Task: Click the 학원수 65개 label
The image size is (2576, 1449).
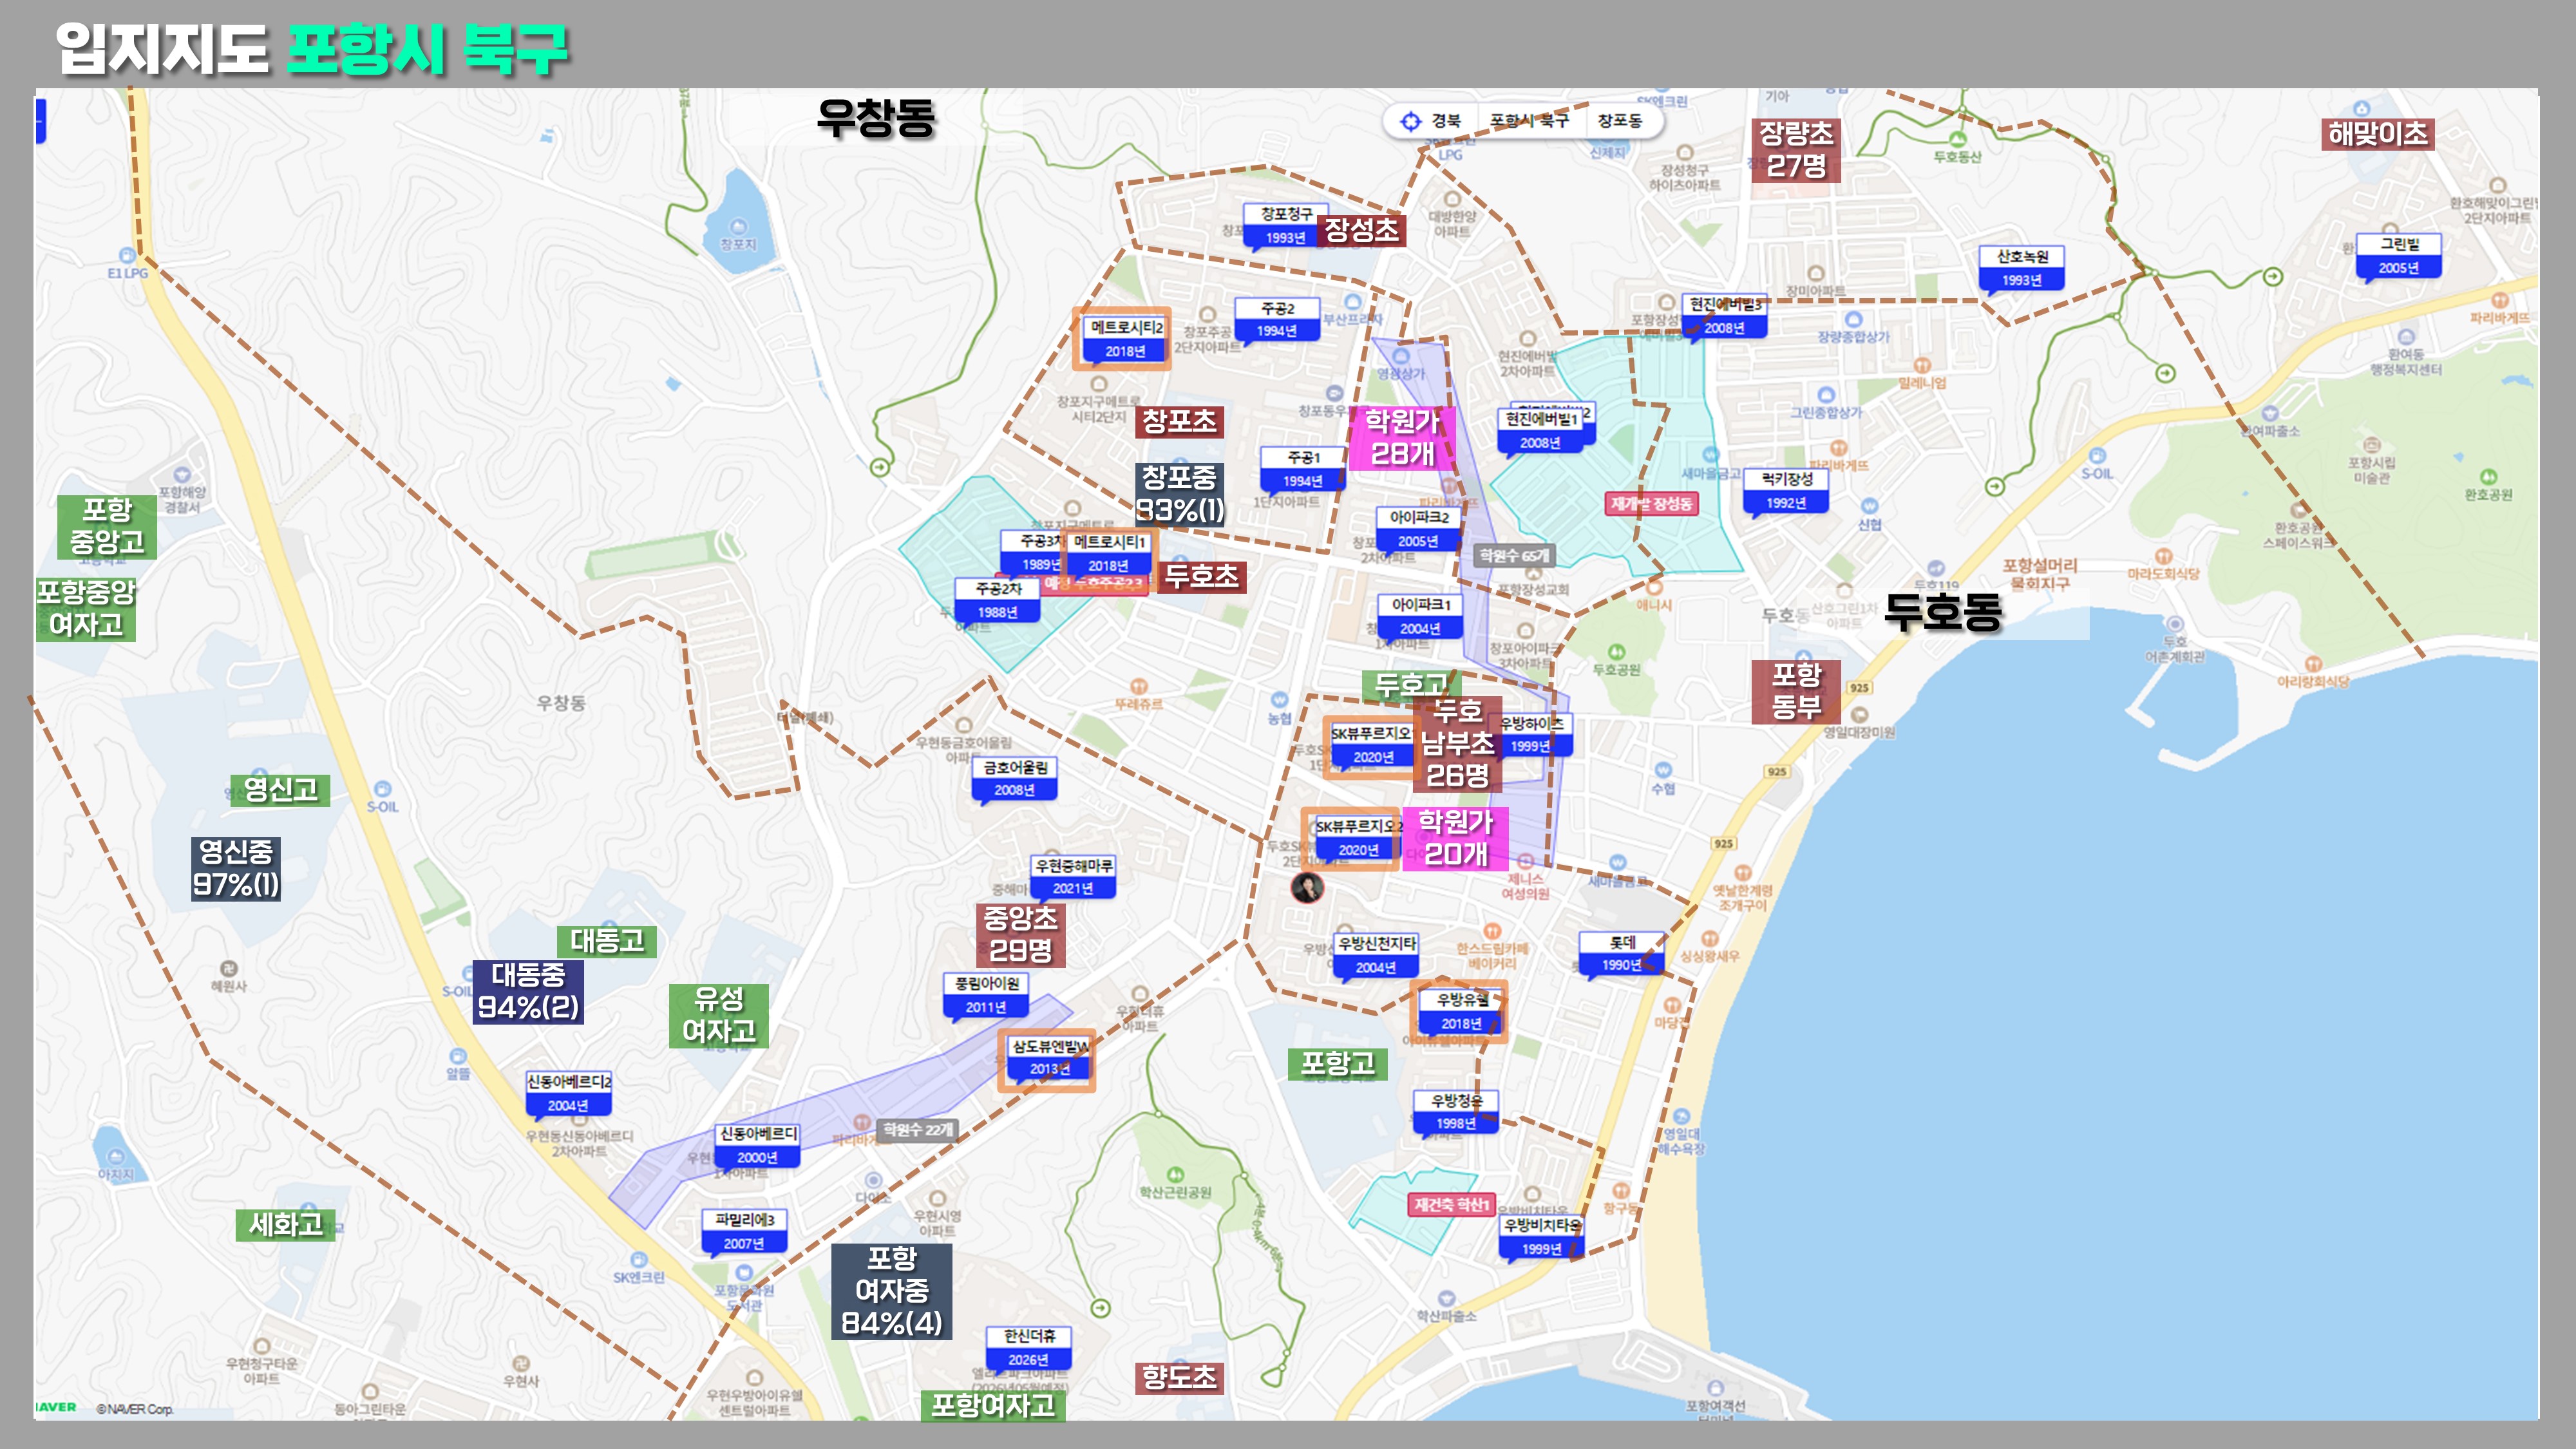Action: coord(1514,555)
